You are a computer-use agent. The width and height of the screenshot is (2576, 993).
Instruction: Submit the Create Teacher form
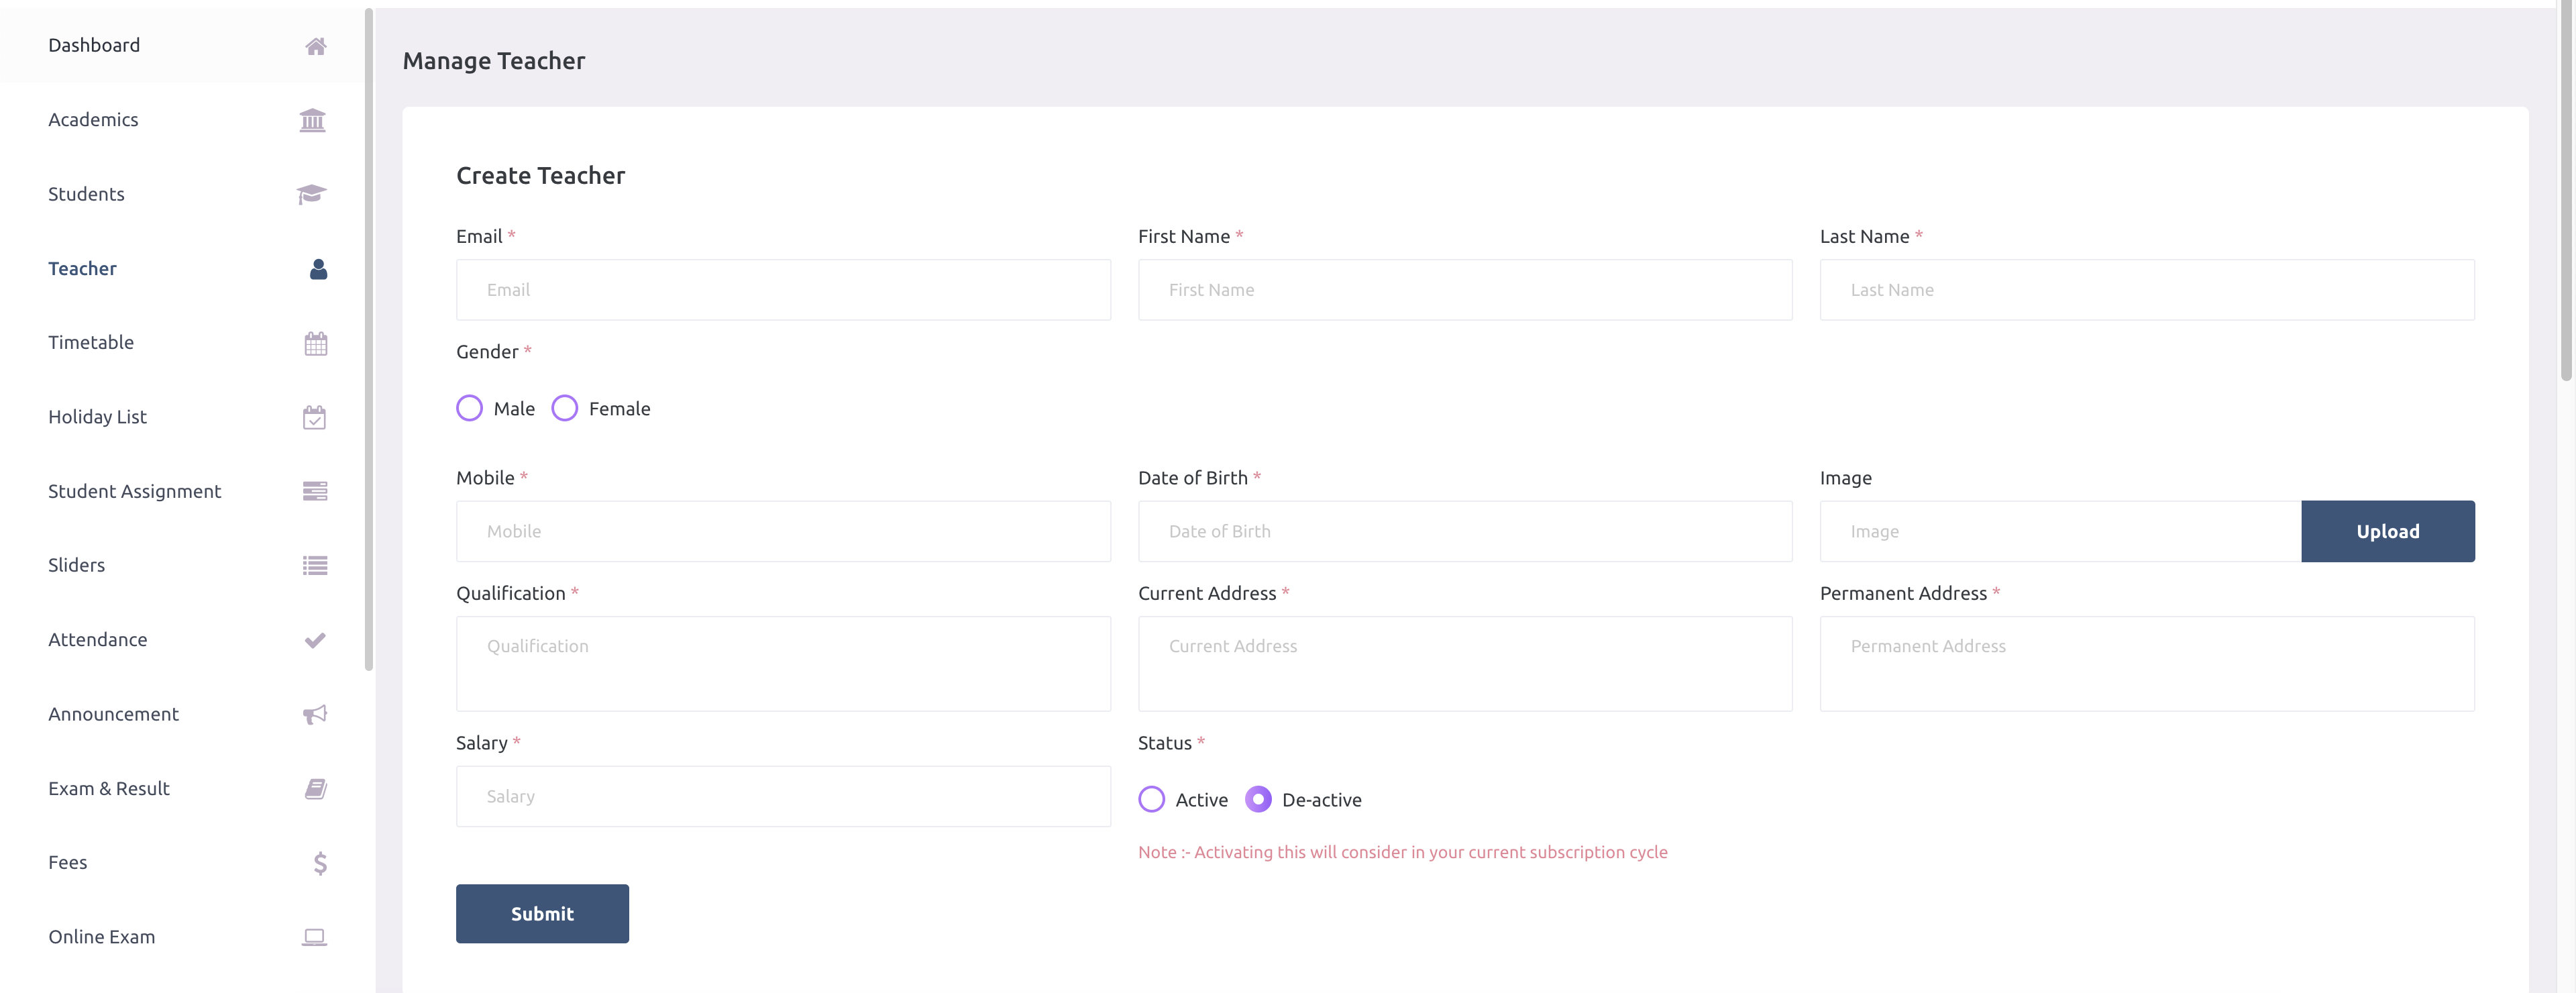coord(542,913)
